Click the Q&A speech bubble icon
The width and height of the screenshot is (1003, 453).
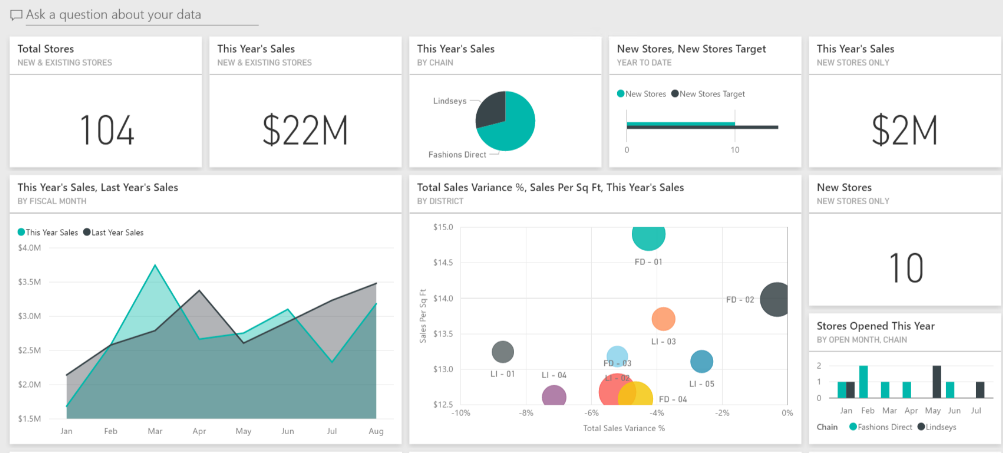pyautogui.click(x=16, y=15)
